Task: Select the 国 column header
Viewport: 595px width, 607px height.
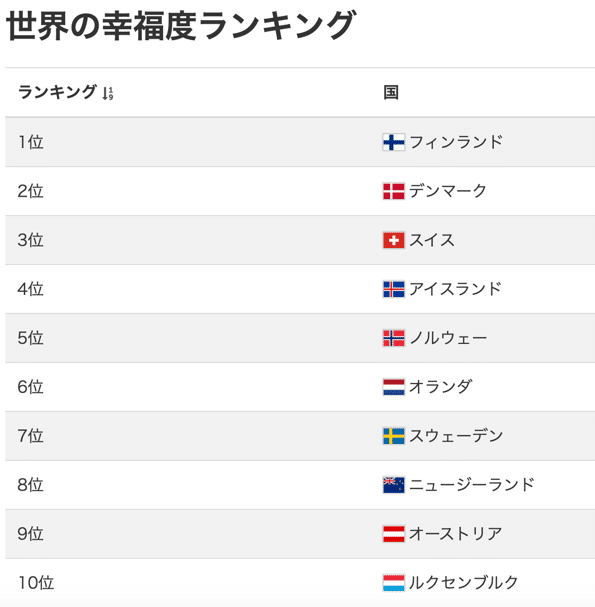Action: 391,93
